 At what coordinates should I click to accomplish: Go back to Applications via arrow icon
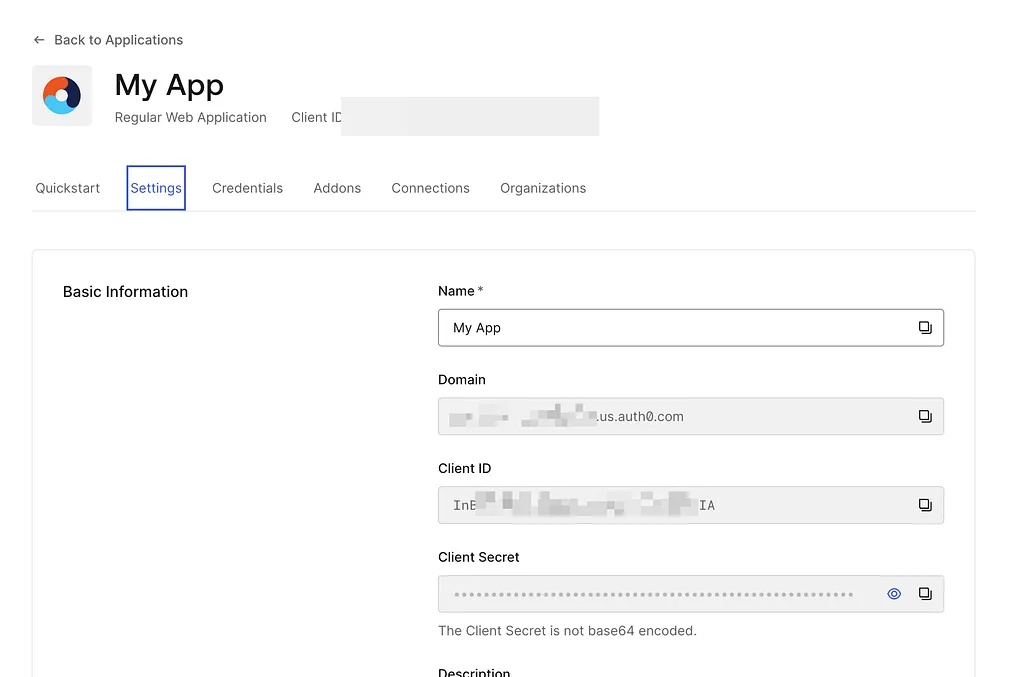point(39,40)
